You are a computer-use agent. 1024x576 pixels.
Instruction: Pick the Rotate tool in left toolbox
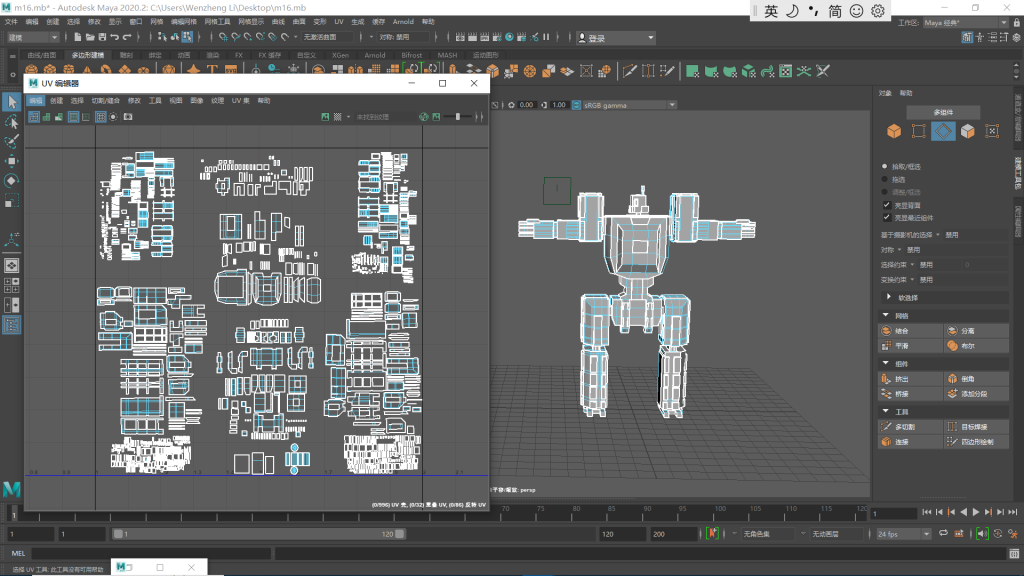[12, 180]
